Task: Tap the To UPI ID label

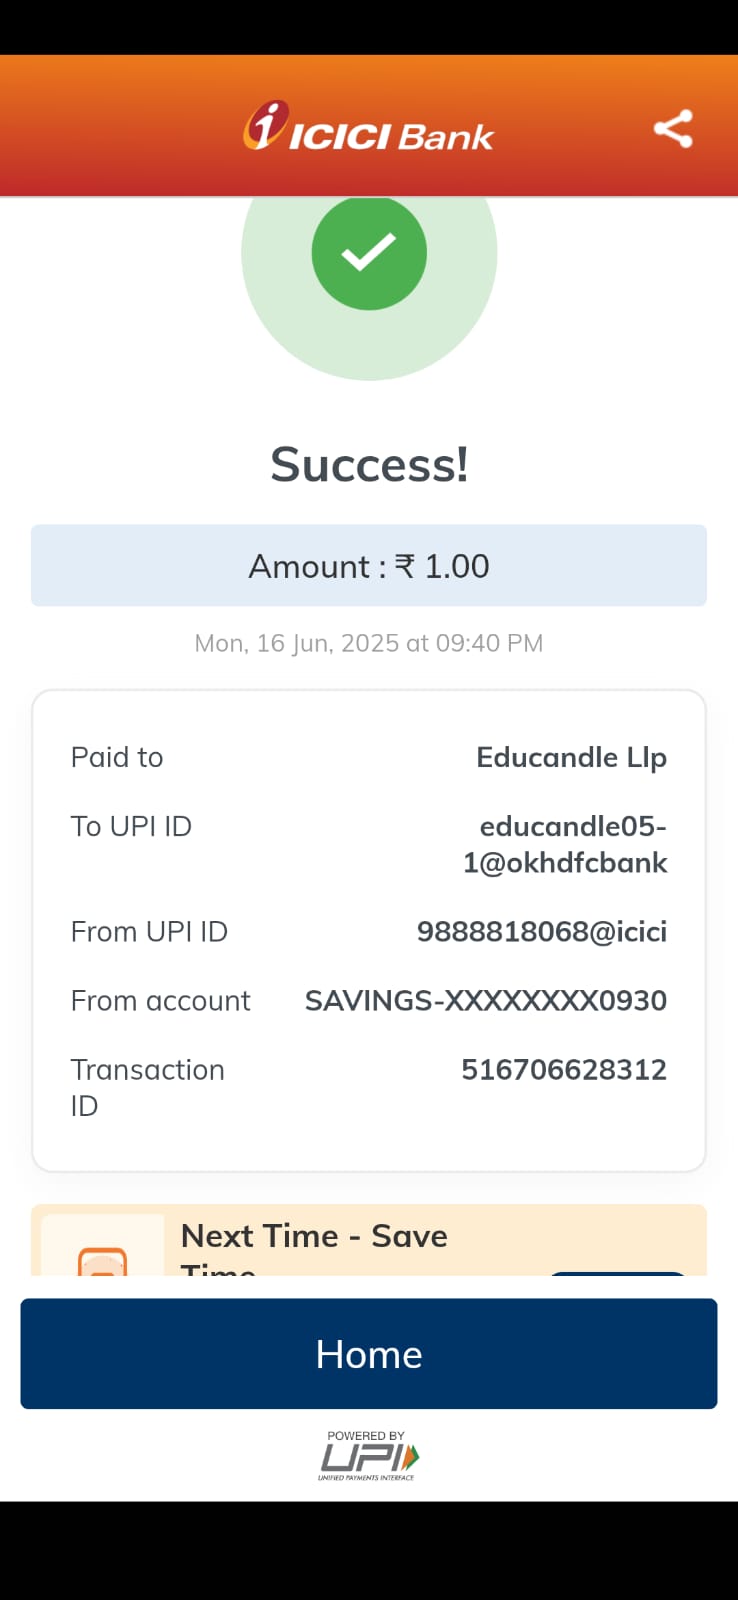Action: [x=131, y=827]
